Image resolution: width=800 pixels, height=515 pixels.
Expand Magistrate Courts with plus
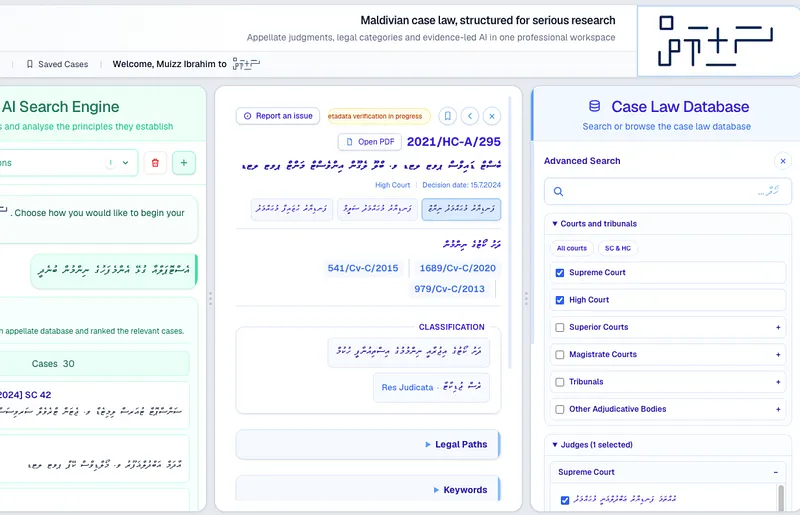pos(778,355)
